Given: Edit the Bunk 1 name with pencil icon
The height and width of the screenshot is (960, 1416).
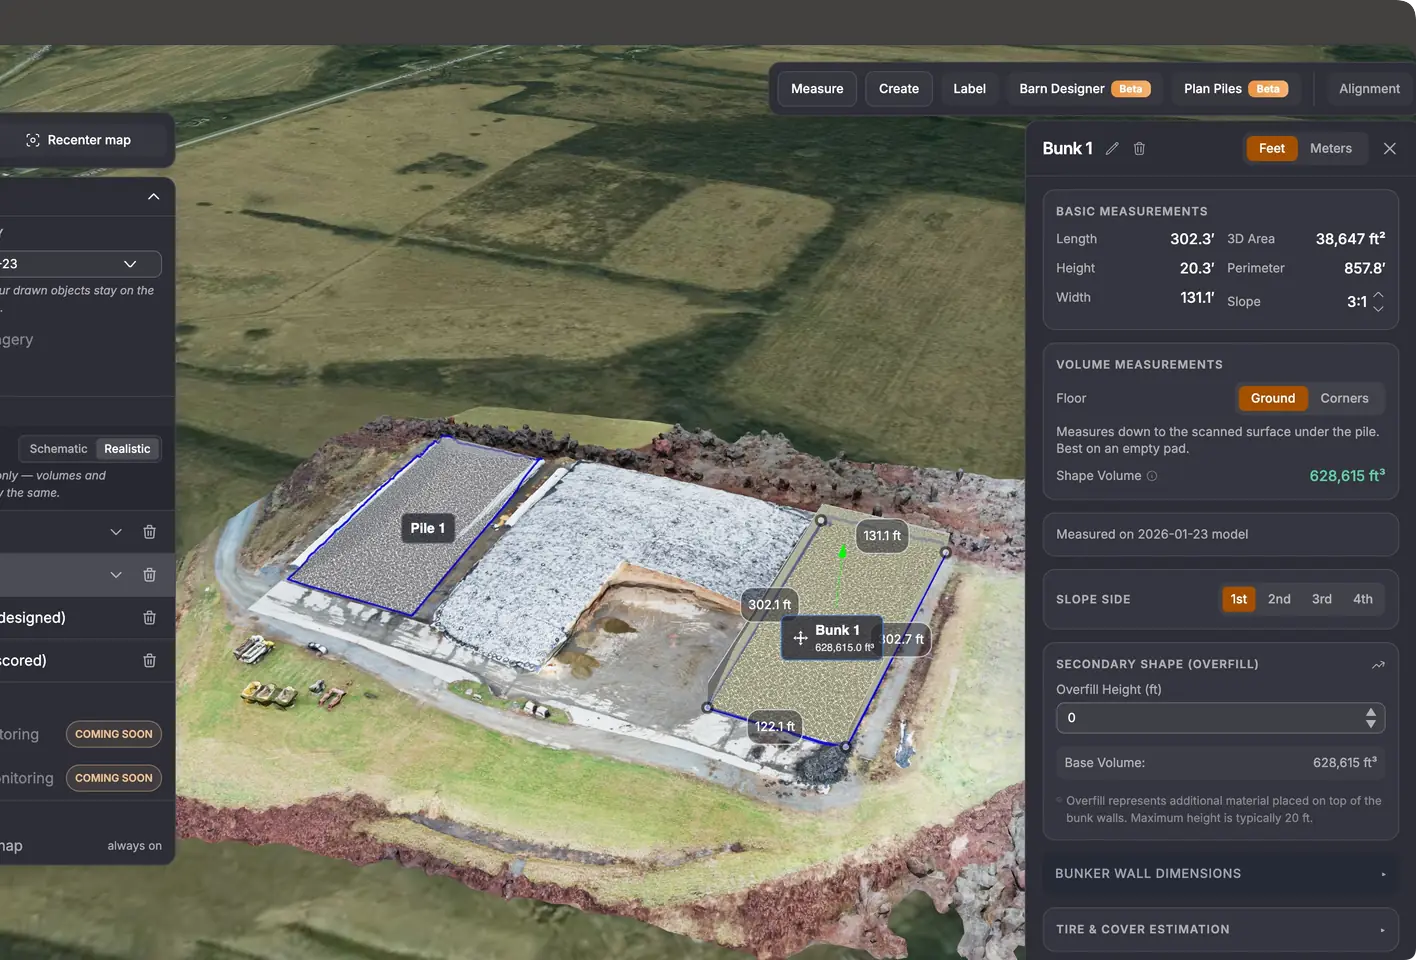Looking at the screenshot, I should point(1112,148).
